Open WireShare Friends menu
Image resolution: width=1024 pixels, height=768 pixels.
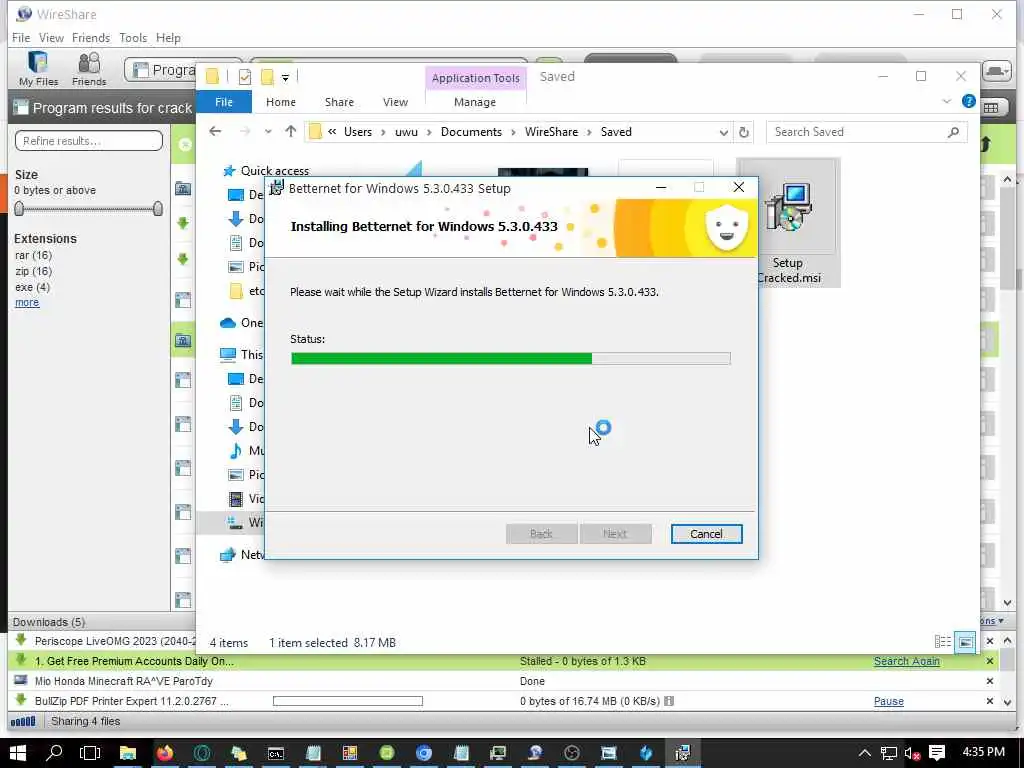(91, 38)
